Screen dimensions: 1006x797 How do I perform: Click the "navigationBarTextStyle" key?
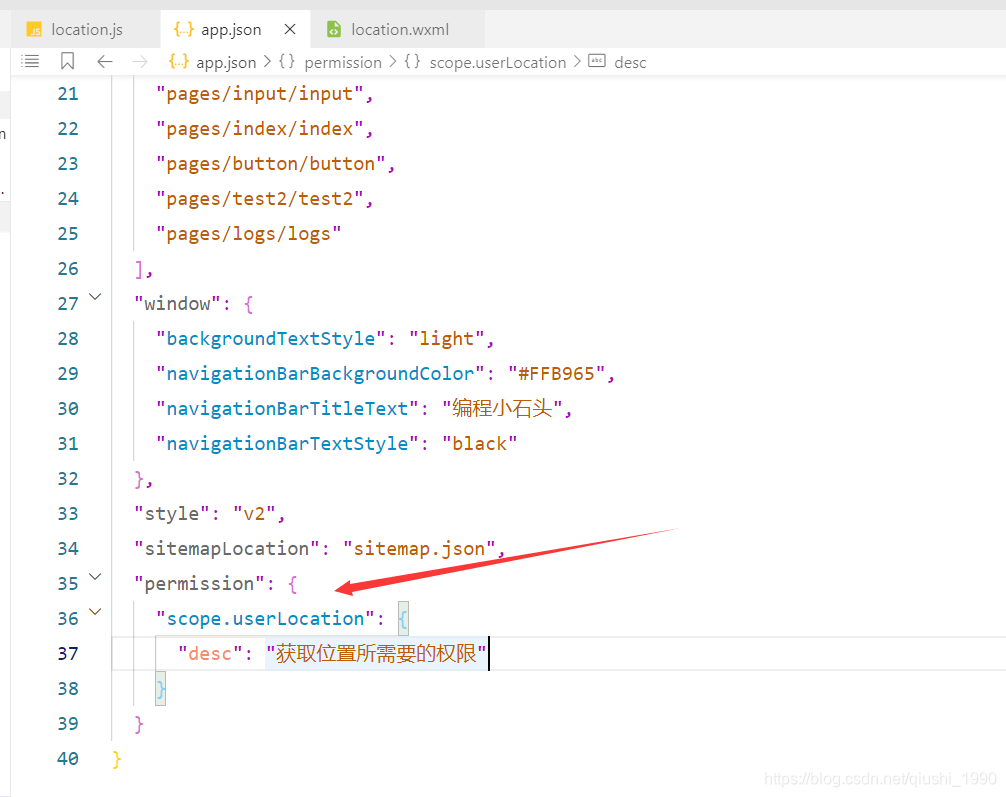click(x=287, y=443)
